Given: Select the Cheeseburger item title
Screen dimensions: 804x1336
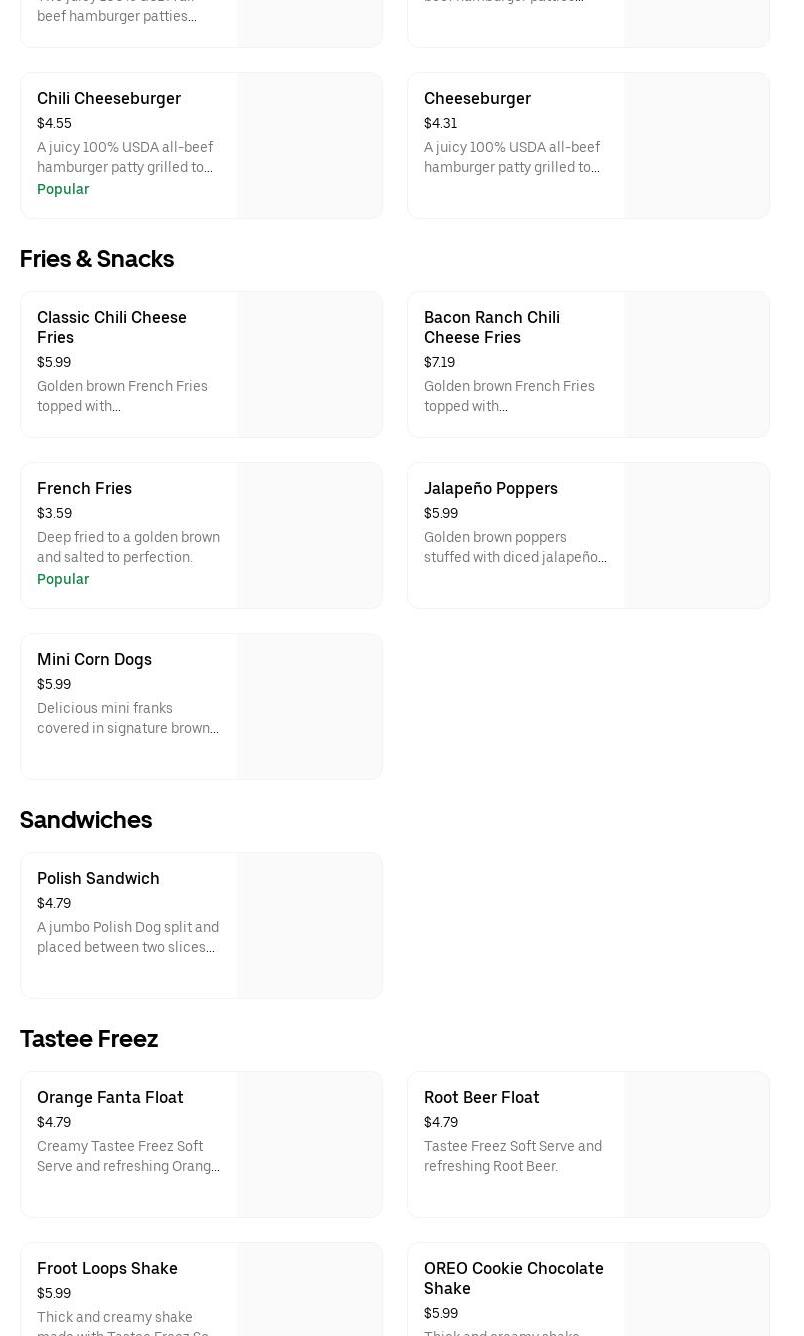Looking at the screenshot, I should point(477,98).
